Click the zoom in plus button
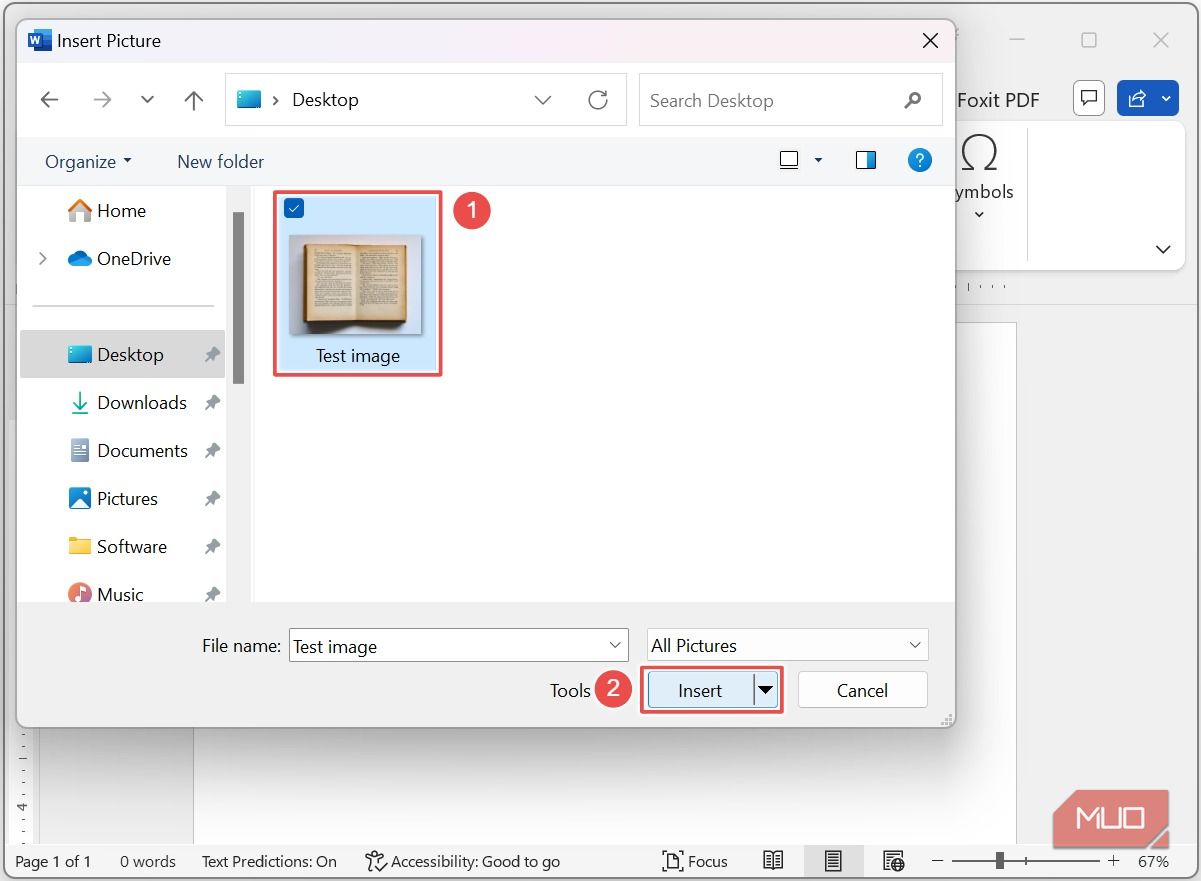Image resolution: width=1201 pixels, height=881 pixels. click(x=1114, y=861)
